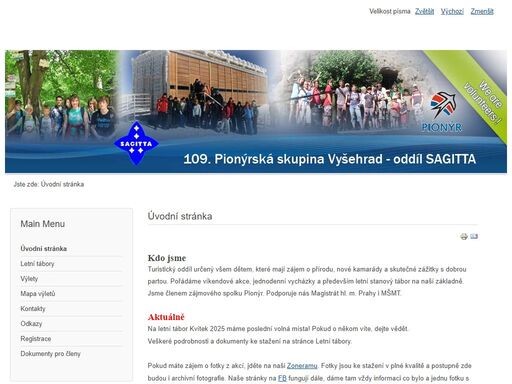
Task: Click the 'Velikost písma' label
Action: click(x=389, y=11)
